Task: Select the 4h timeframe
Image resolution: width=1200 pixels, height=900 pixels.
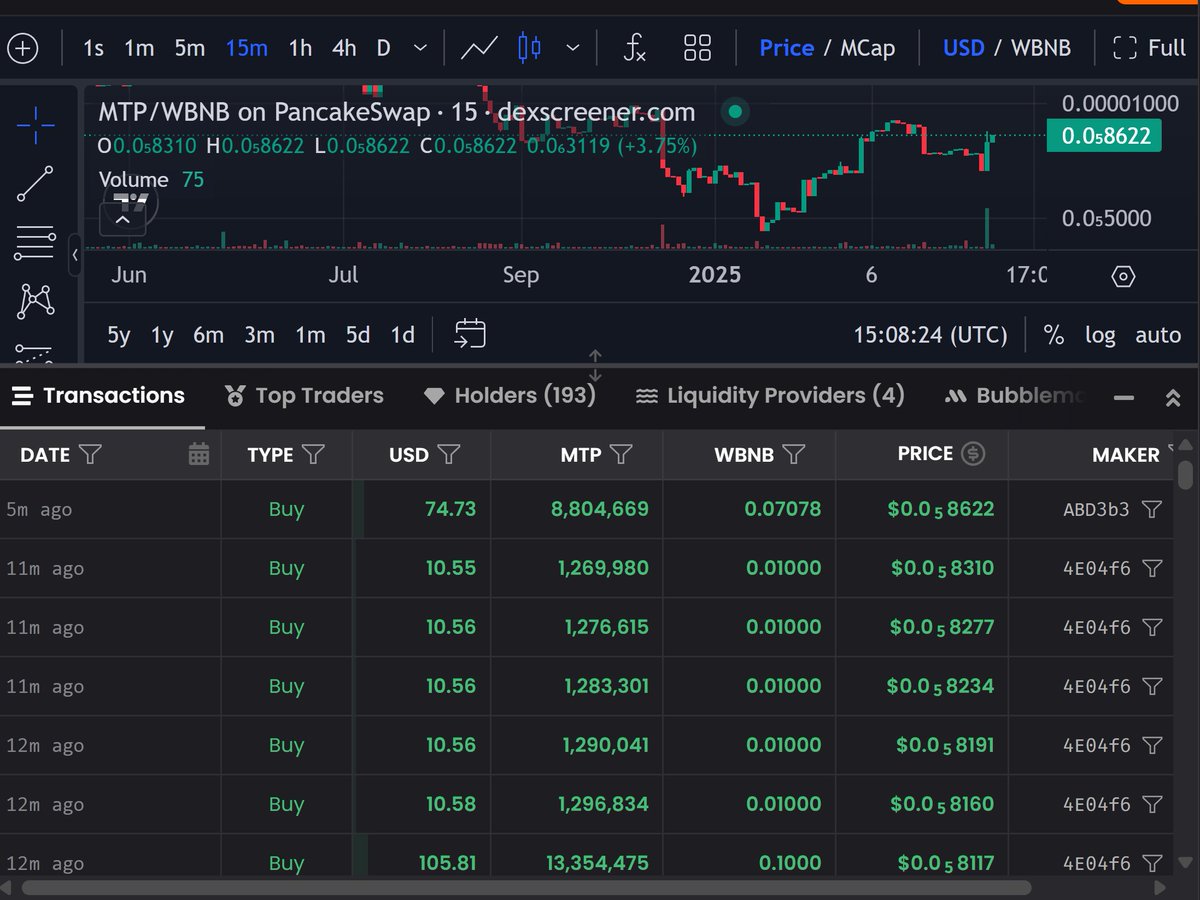Action: [344, 48]
